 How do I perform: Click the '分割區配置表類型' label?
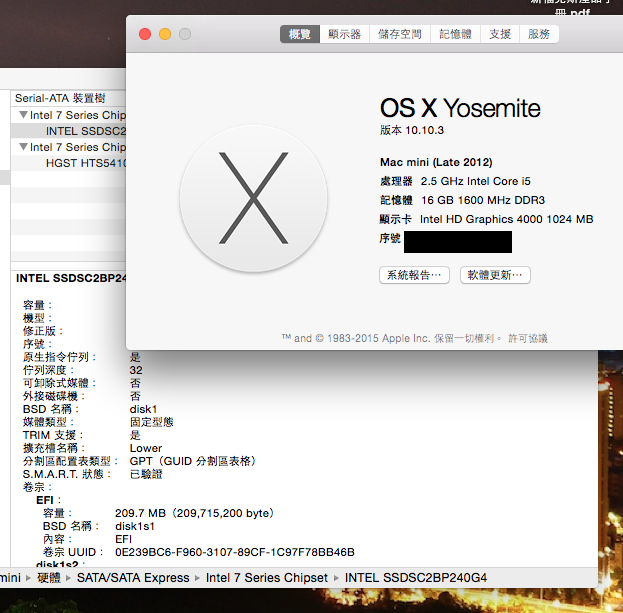[70, 461]
